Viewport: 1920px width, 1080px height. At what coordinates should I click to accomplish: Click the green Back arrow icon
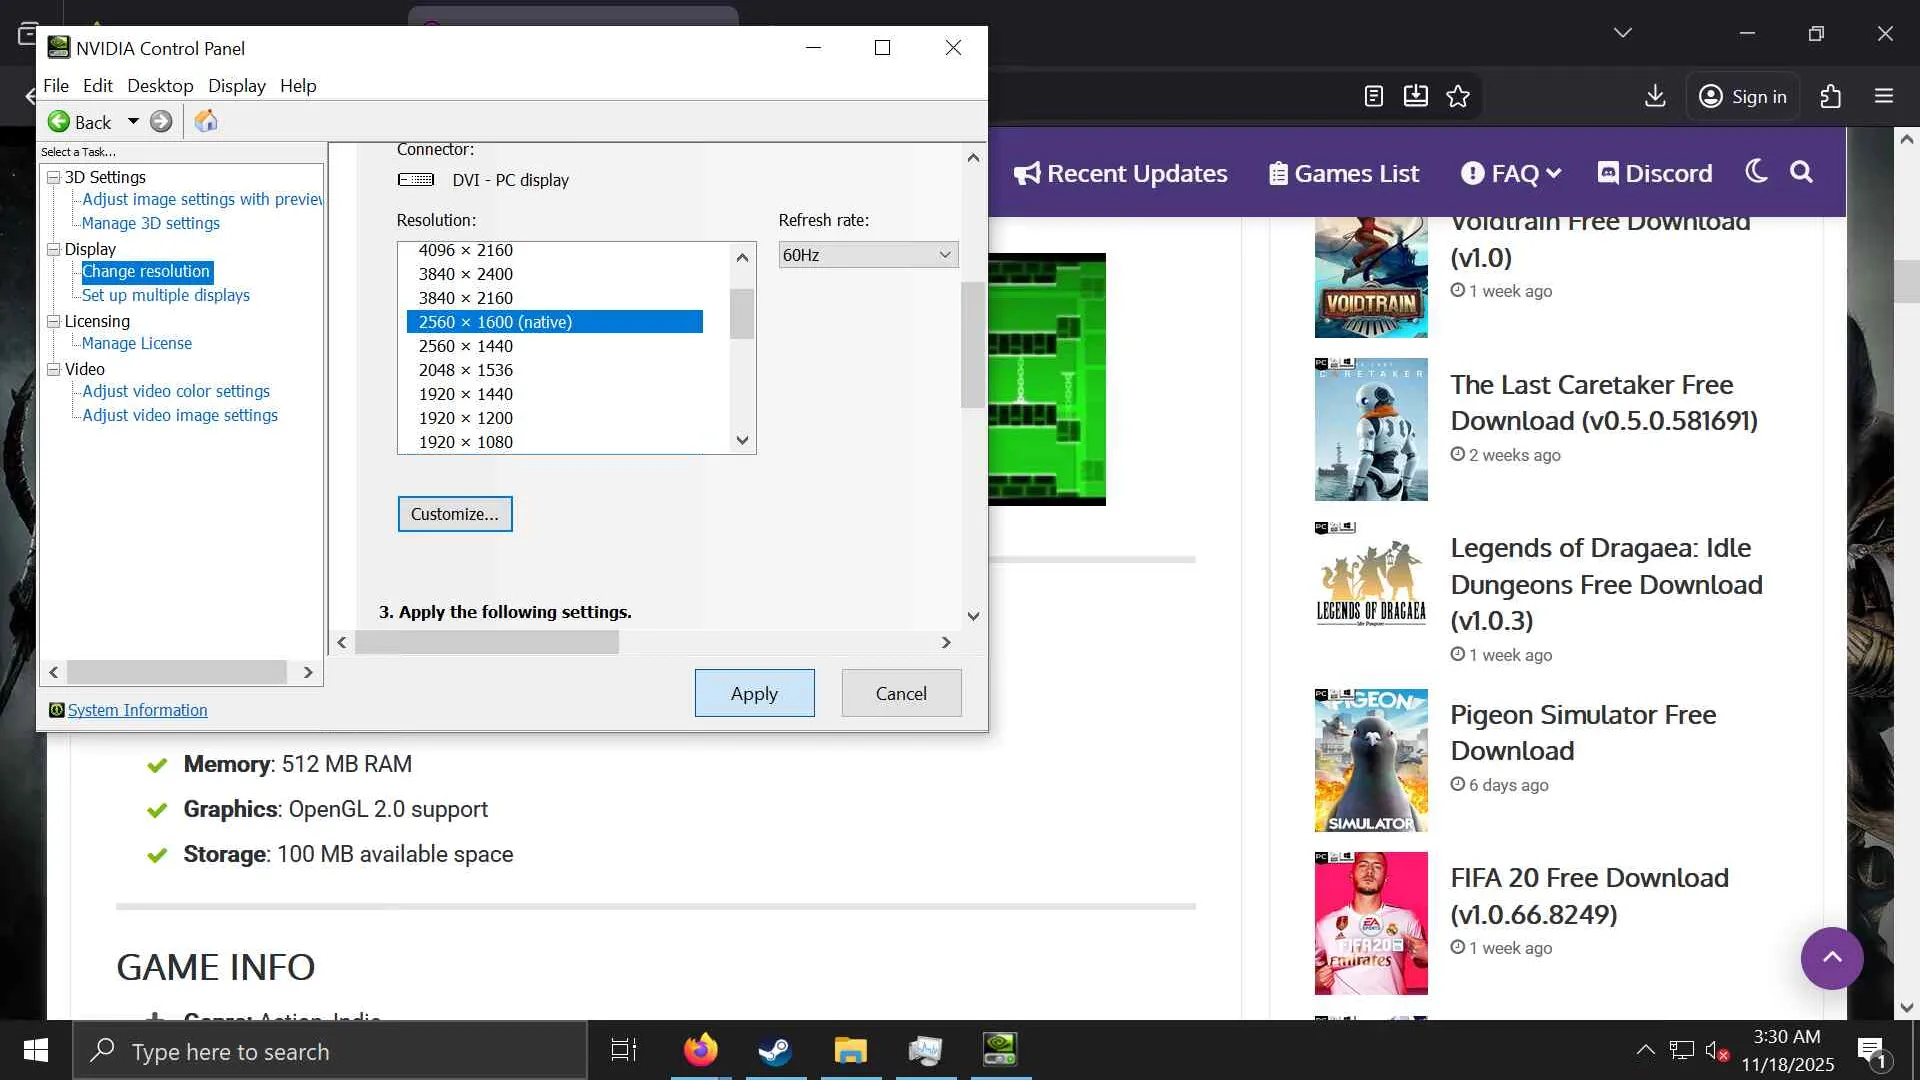pyautogui.click(x=59, y=122)
